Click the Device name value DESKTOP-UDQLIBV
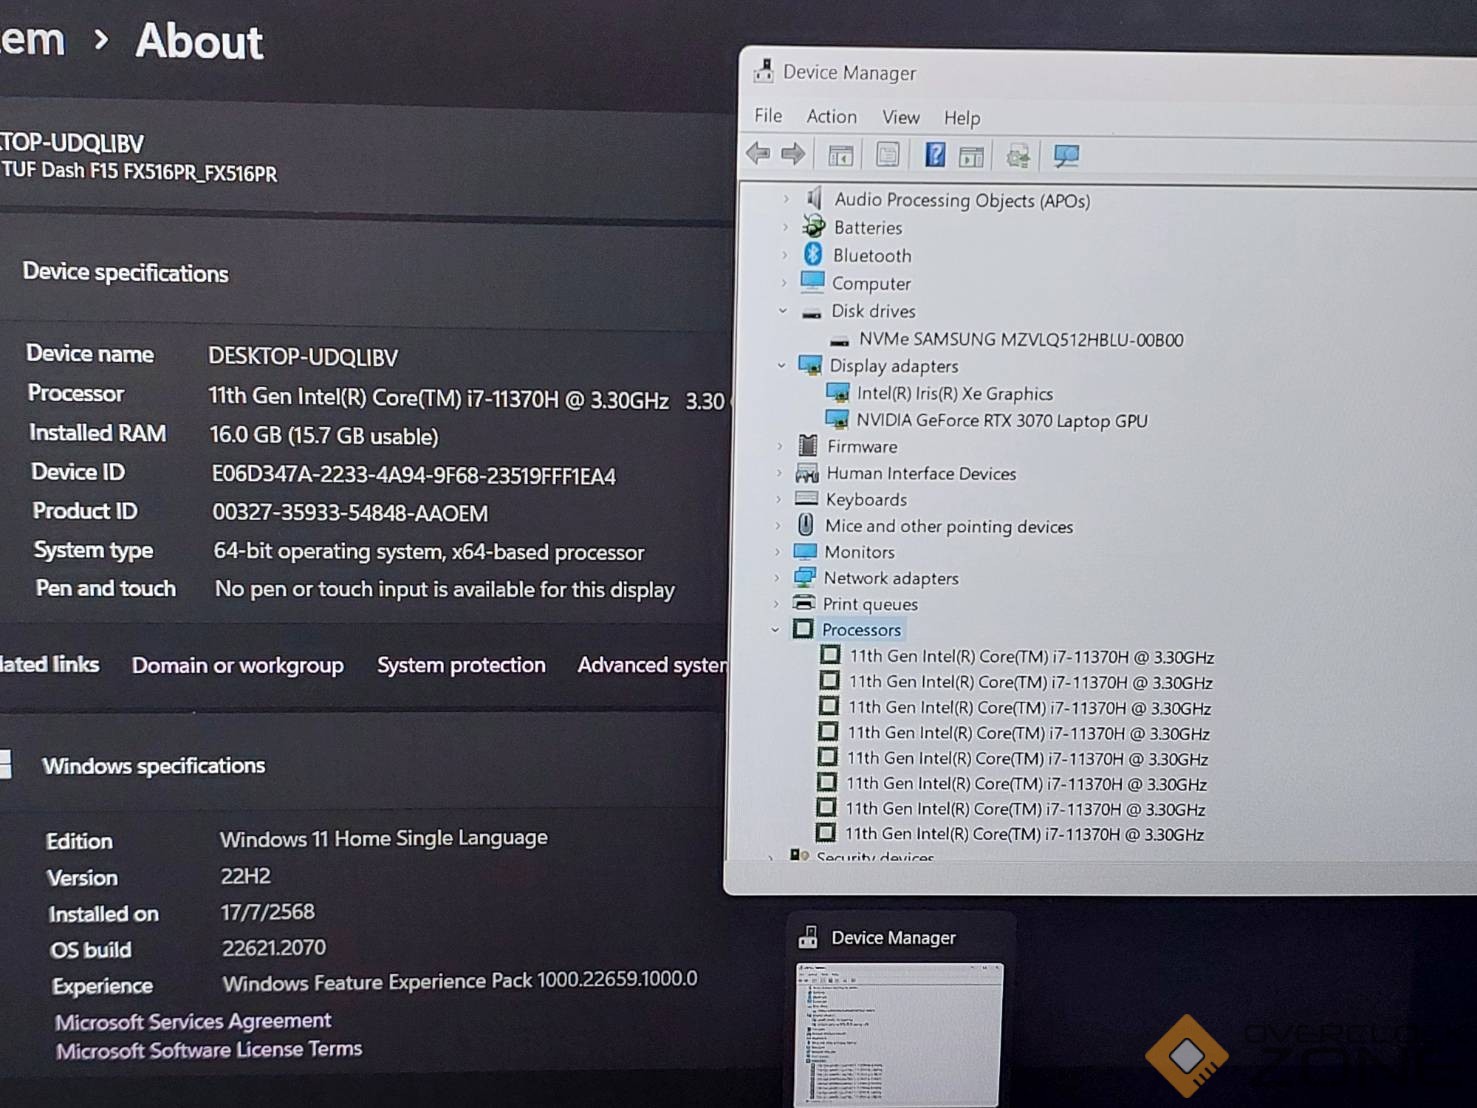 coord(303,357)
